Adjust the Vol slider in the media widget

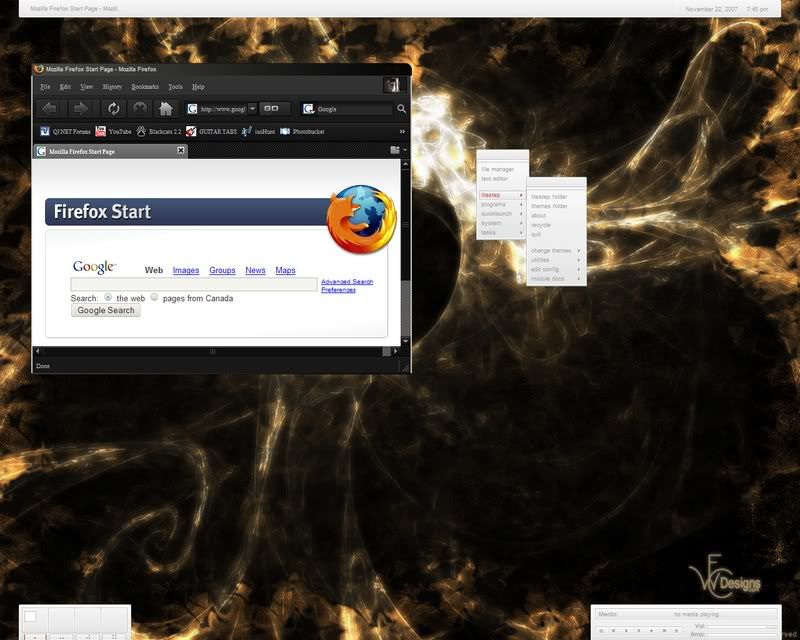tap(742, 626)
